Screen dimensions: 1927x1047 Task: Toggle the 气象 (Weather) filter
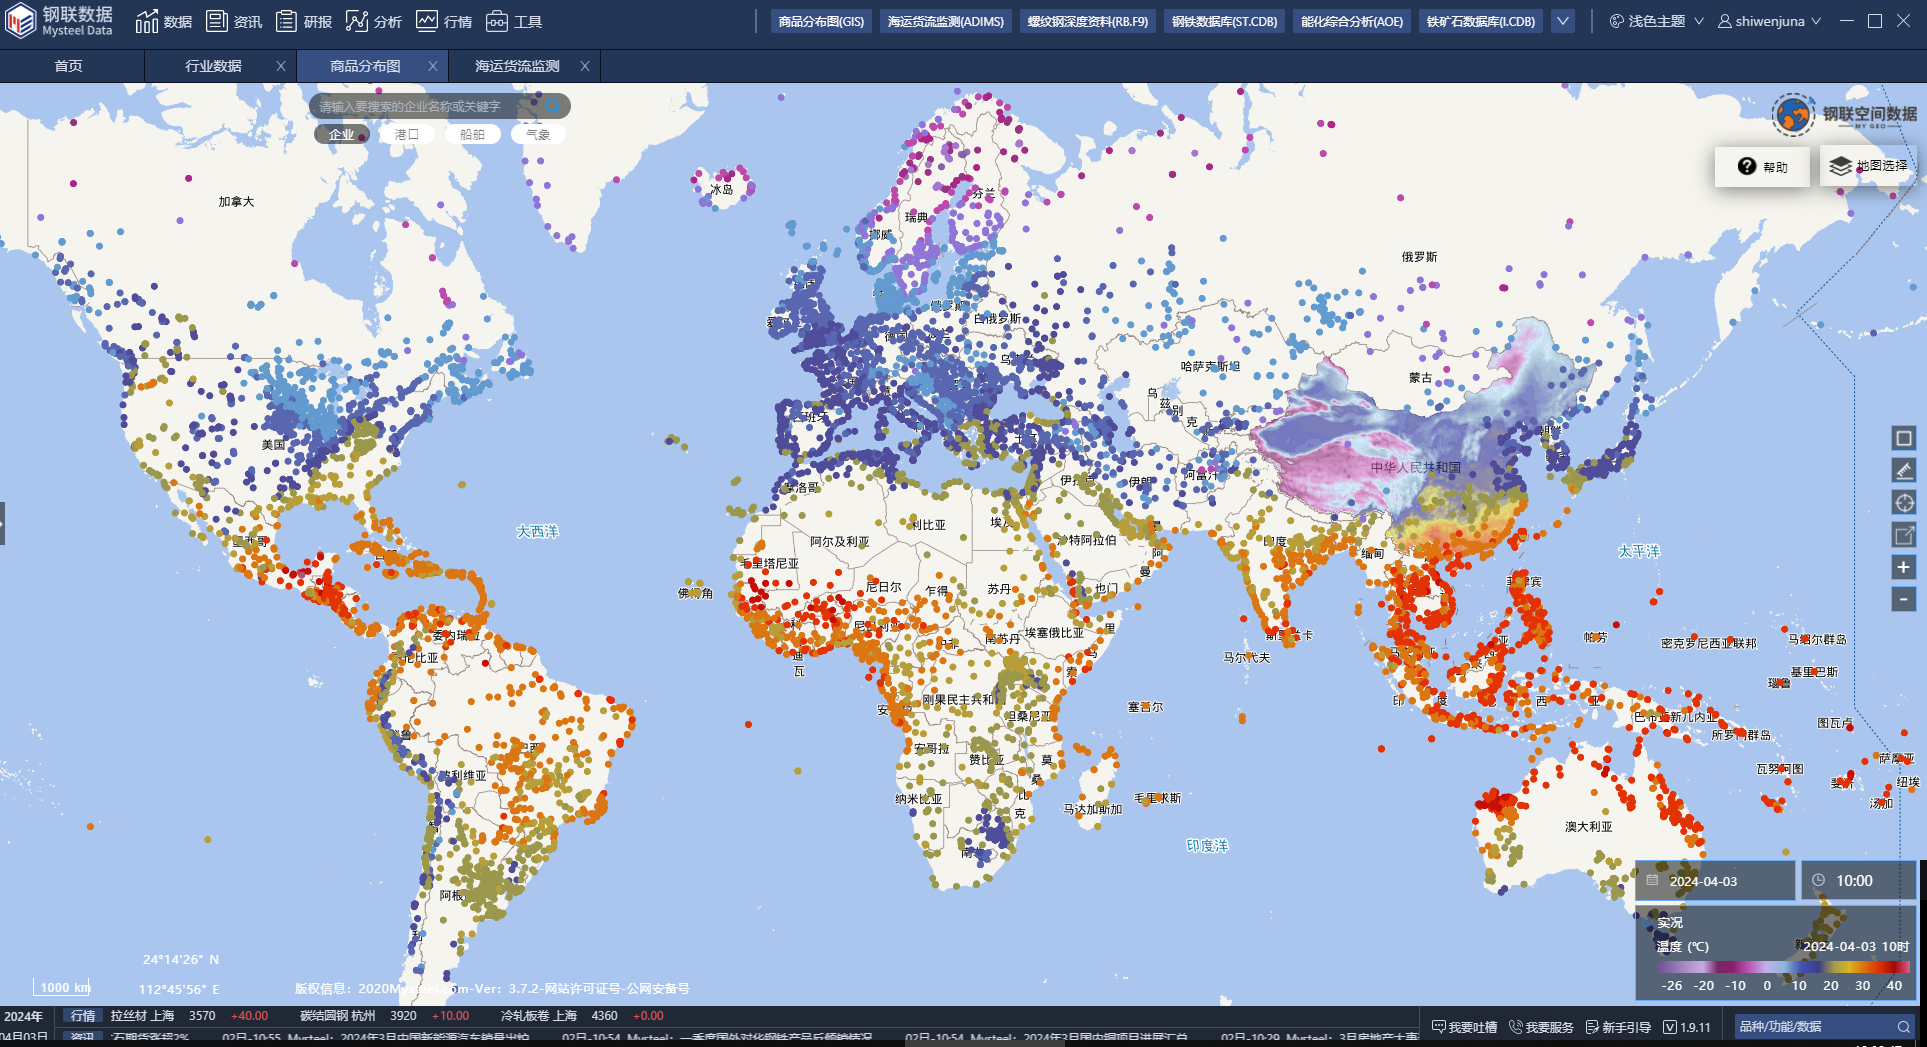click(x=538, y=134)
